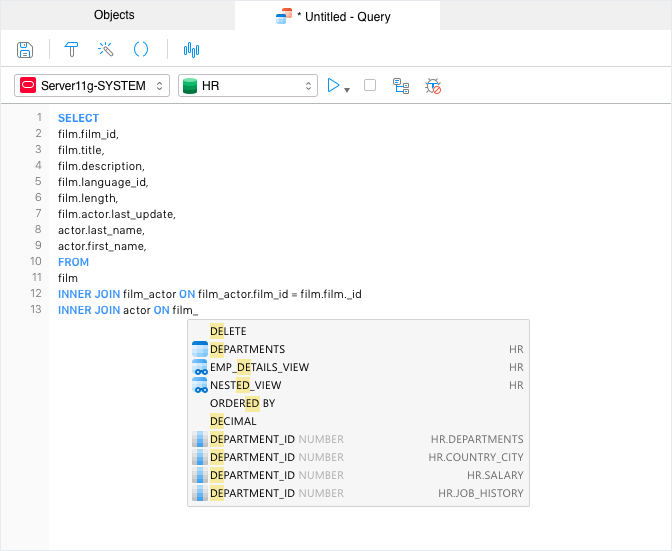Screen dimensions: 672x551
Task: Pick DEPARTMENT_ID from HR.SALARY
Action: pos(358,475)
